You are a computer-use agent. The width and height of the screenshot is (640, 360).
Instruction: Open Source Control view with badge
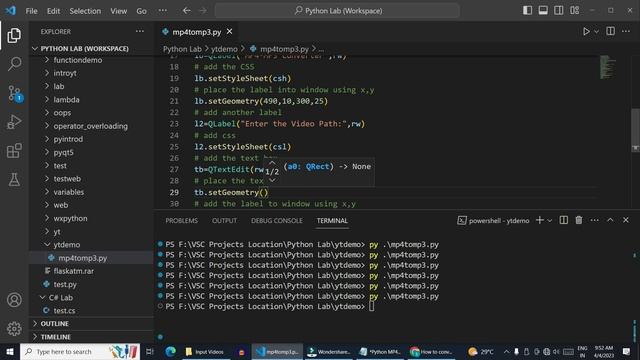(15, 93)
